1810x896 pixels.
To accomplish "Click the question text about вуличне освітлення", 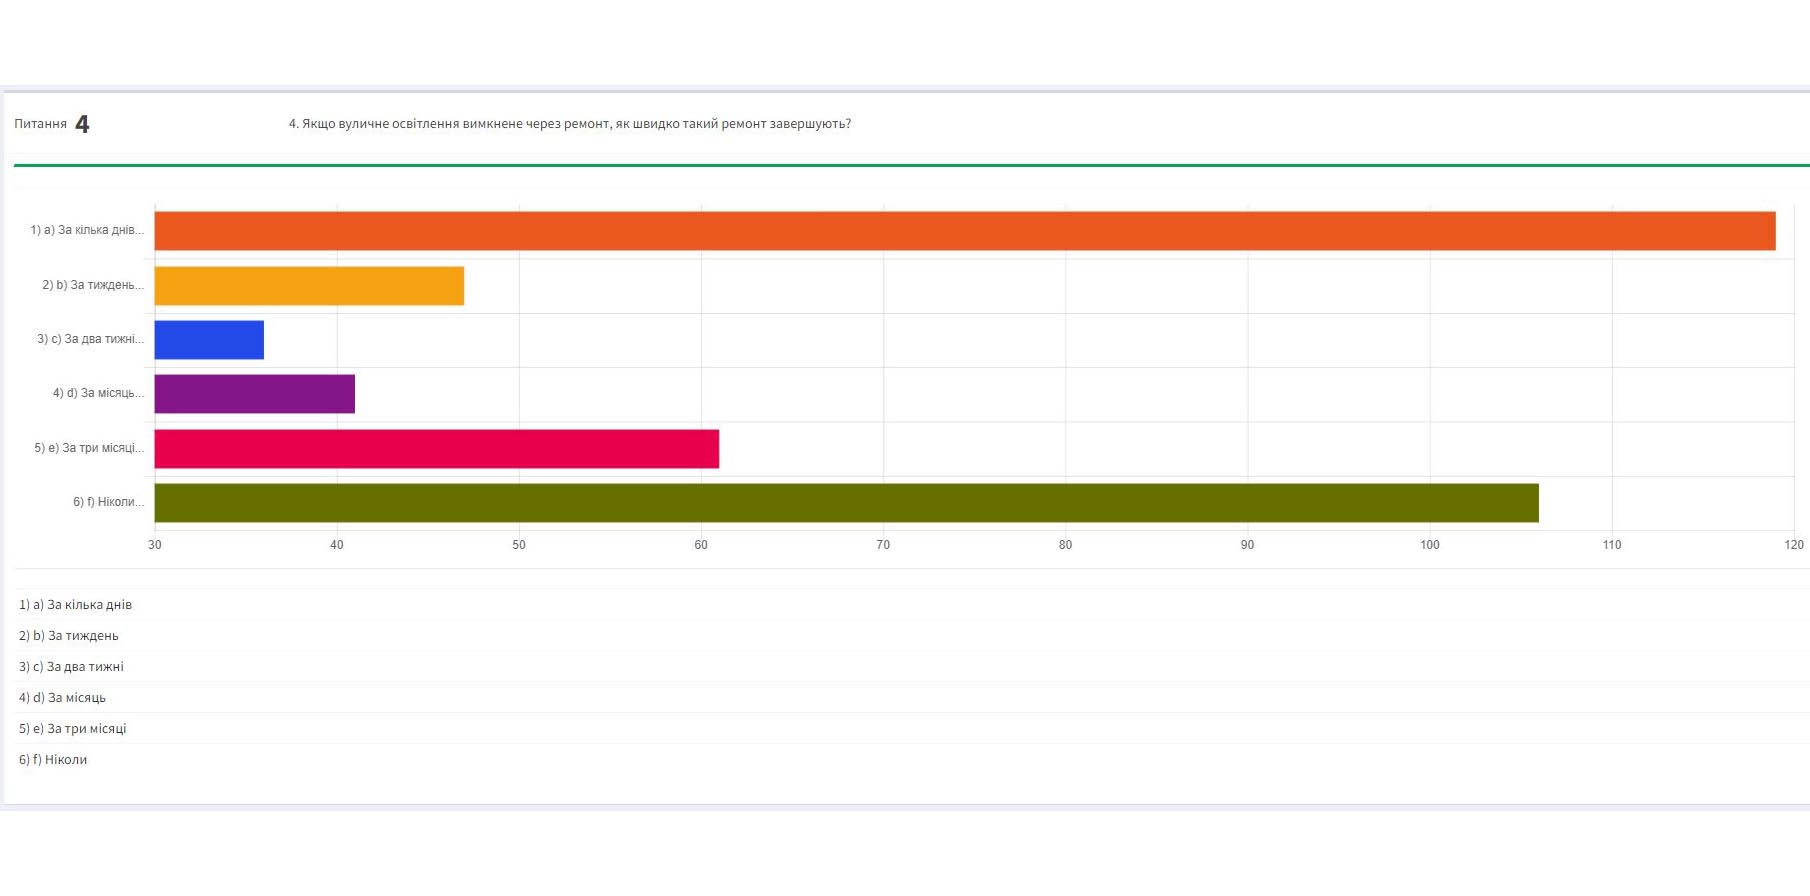I will click(570, 124).
